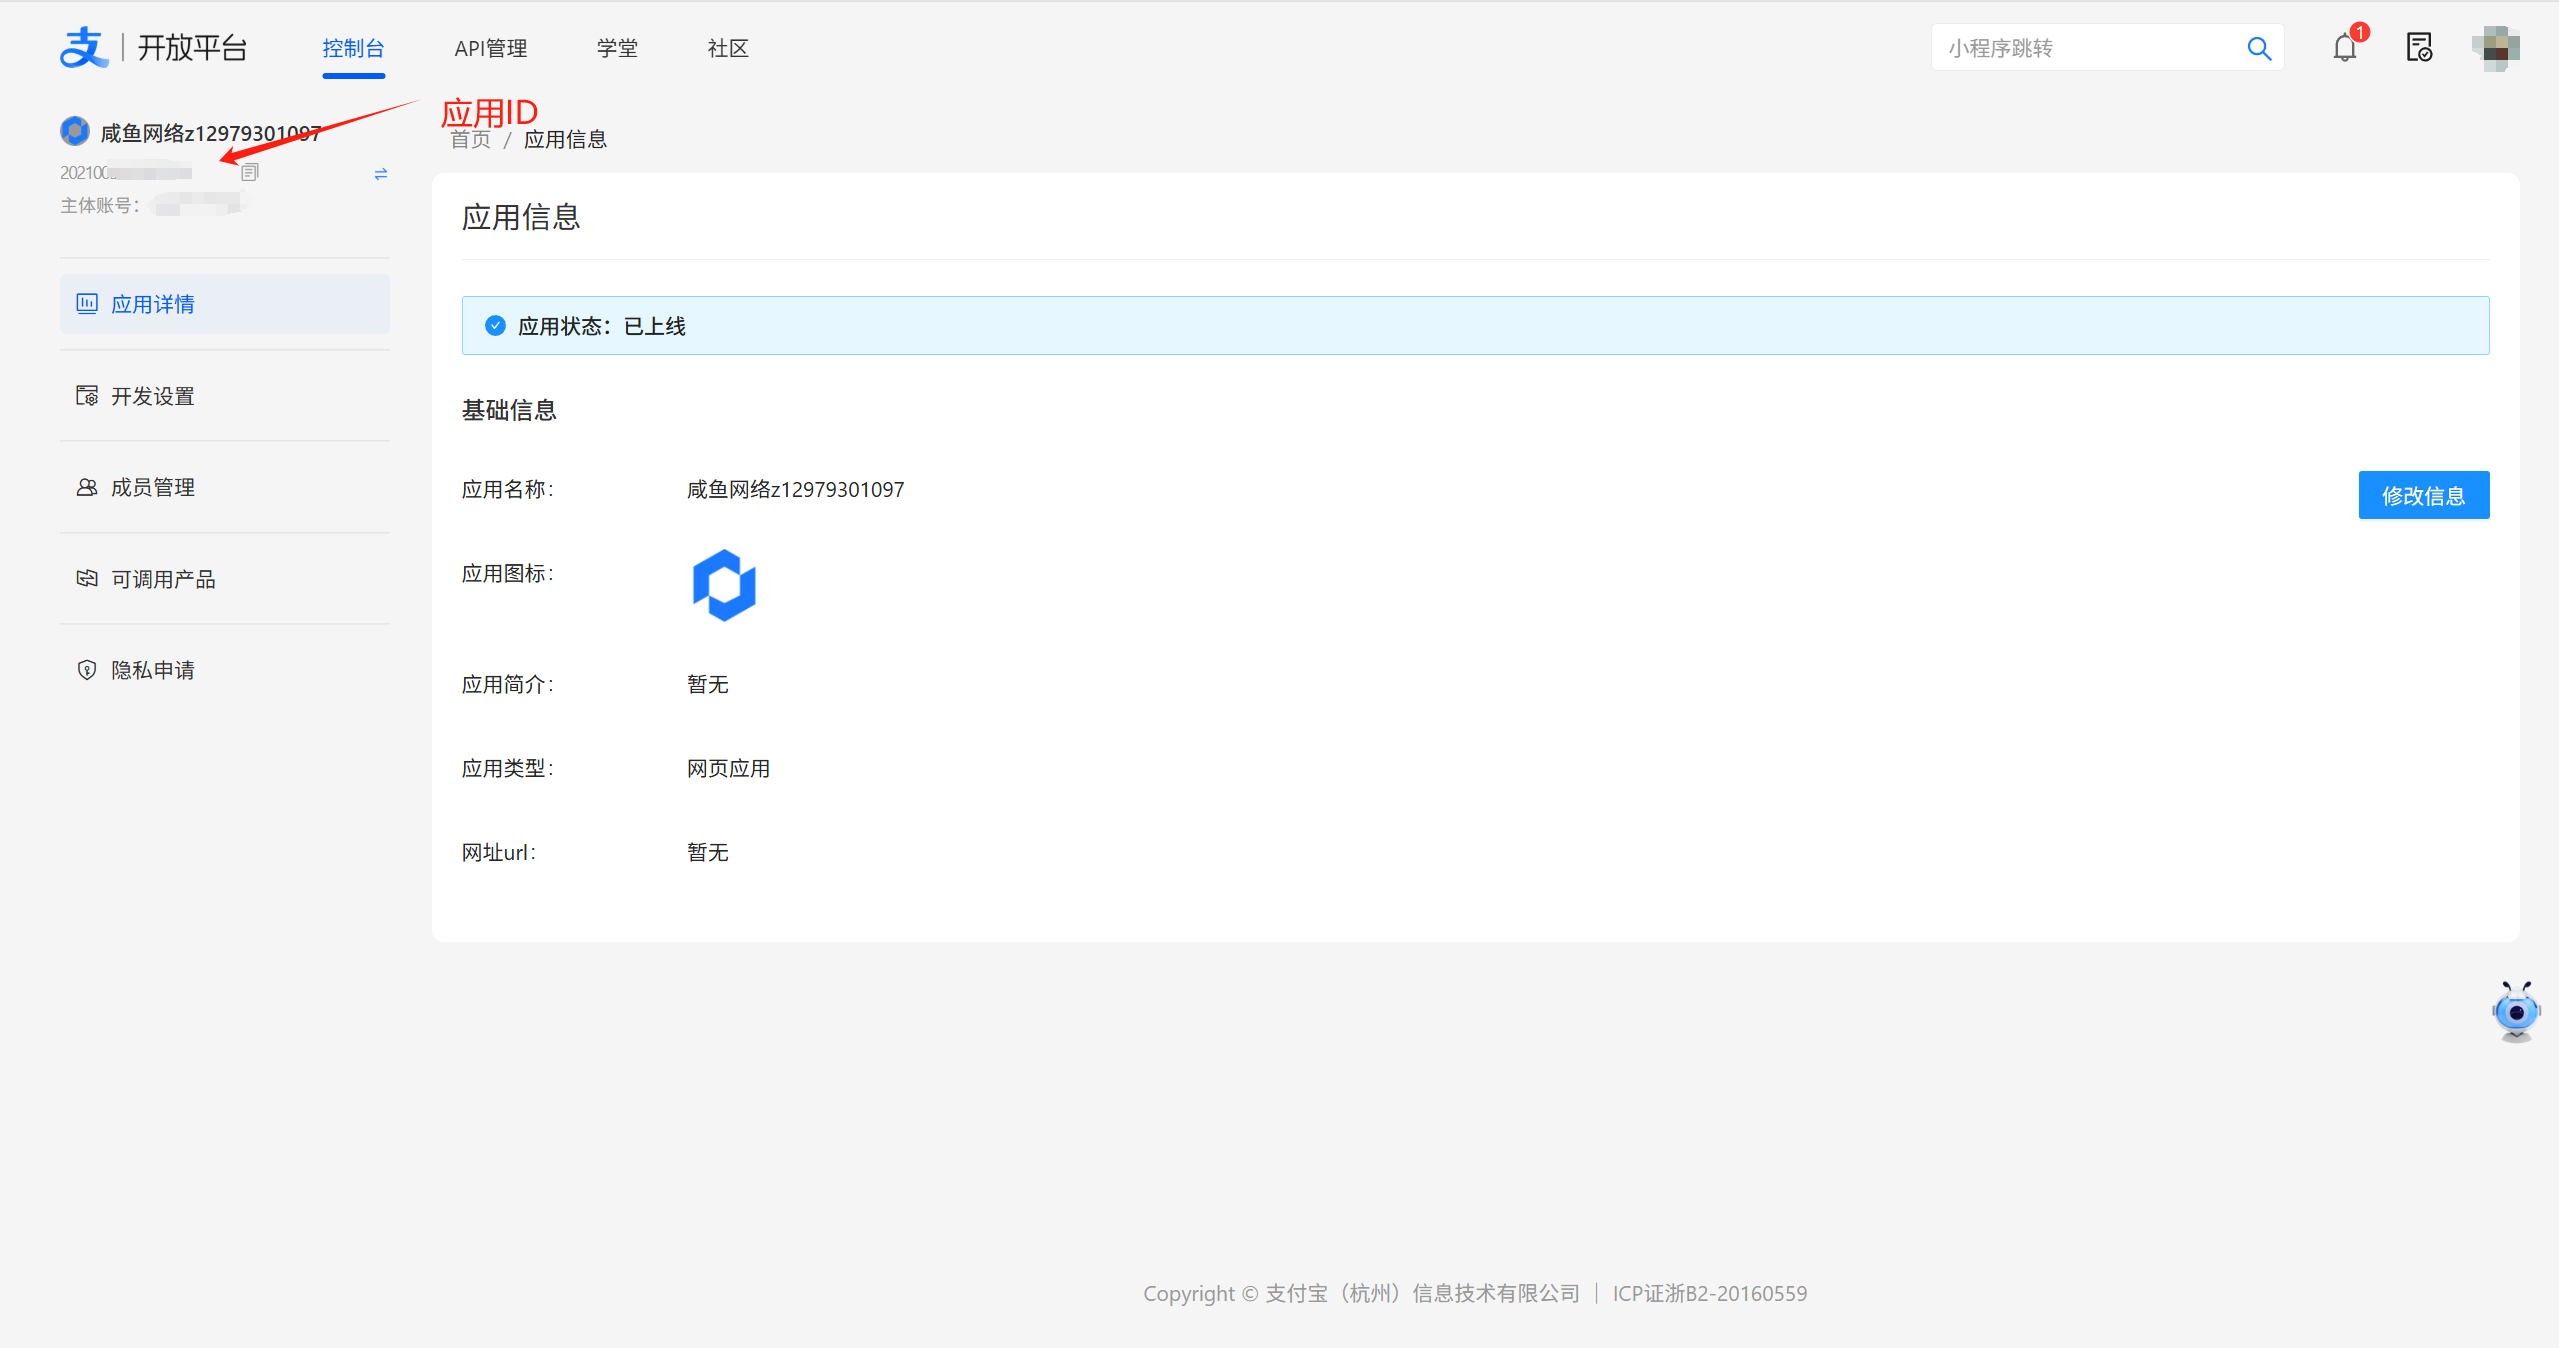This screenshot has width=2559, height=1348.
Task: Click the 应用状态：已上线 status text
Action: point(602,326)
